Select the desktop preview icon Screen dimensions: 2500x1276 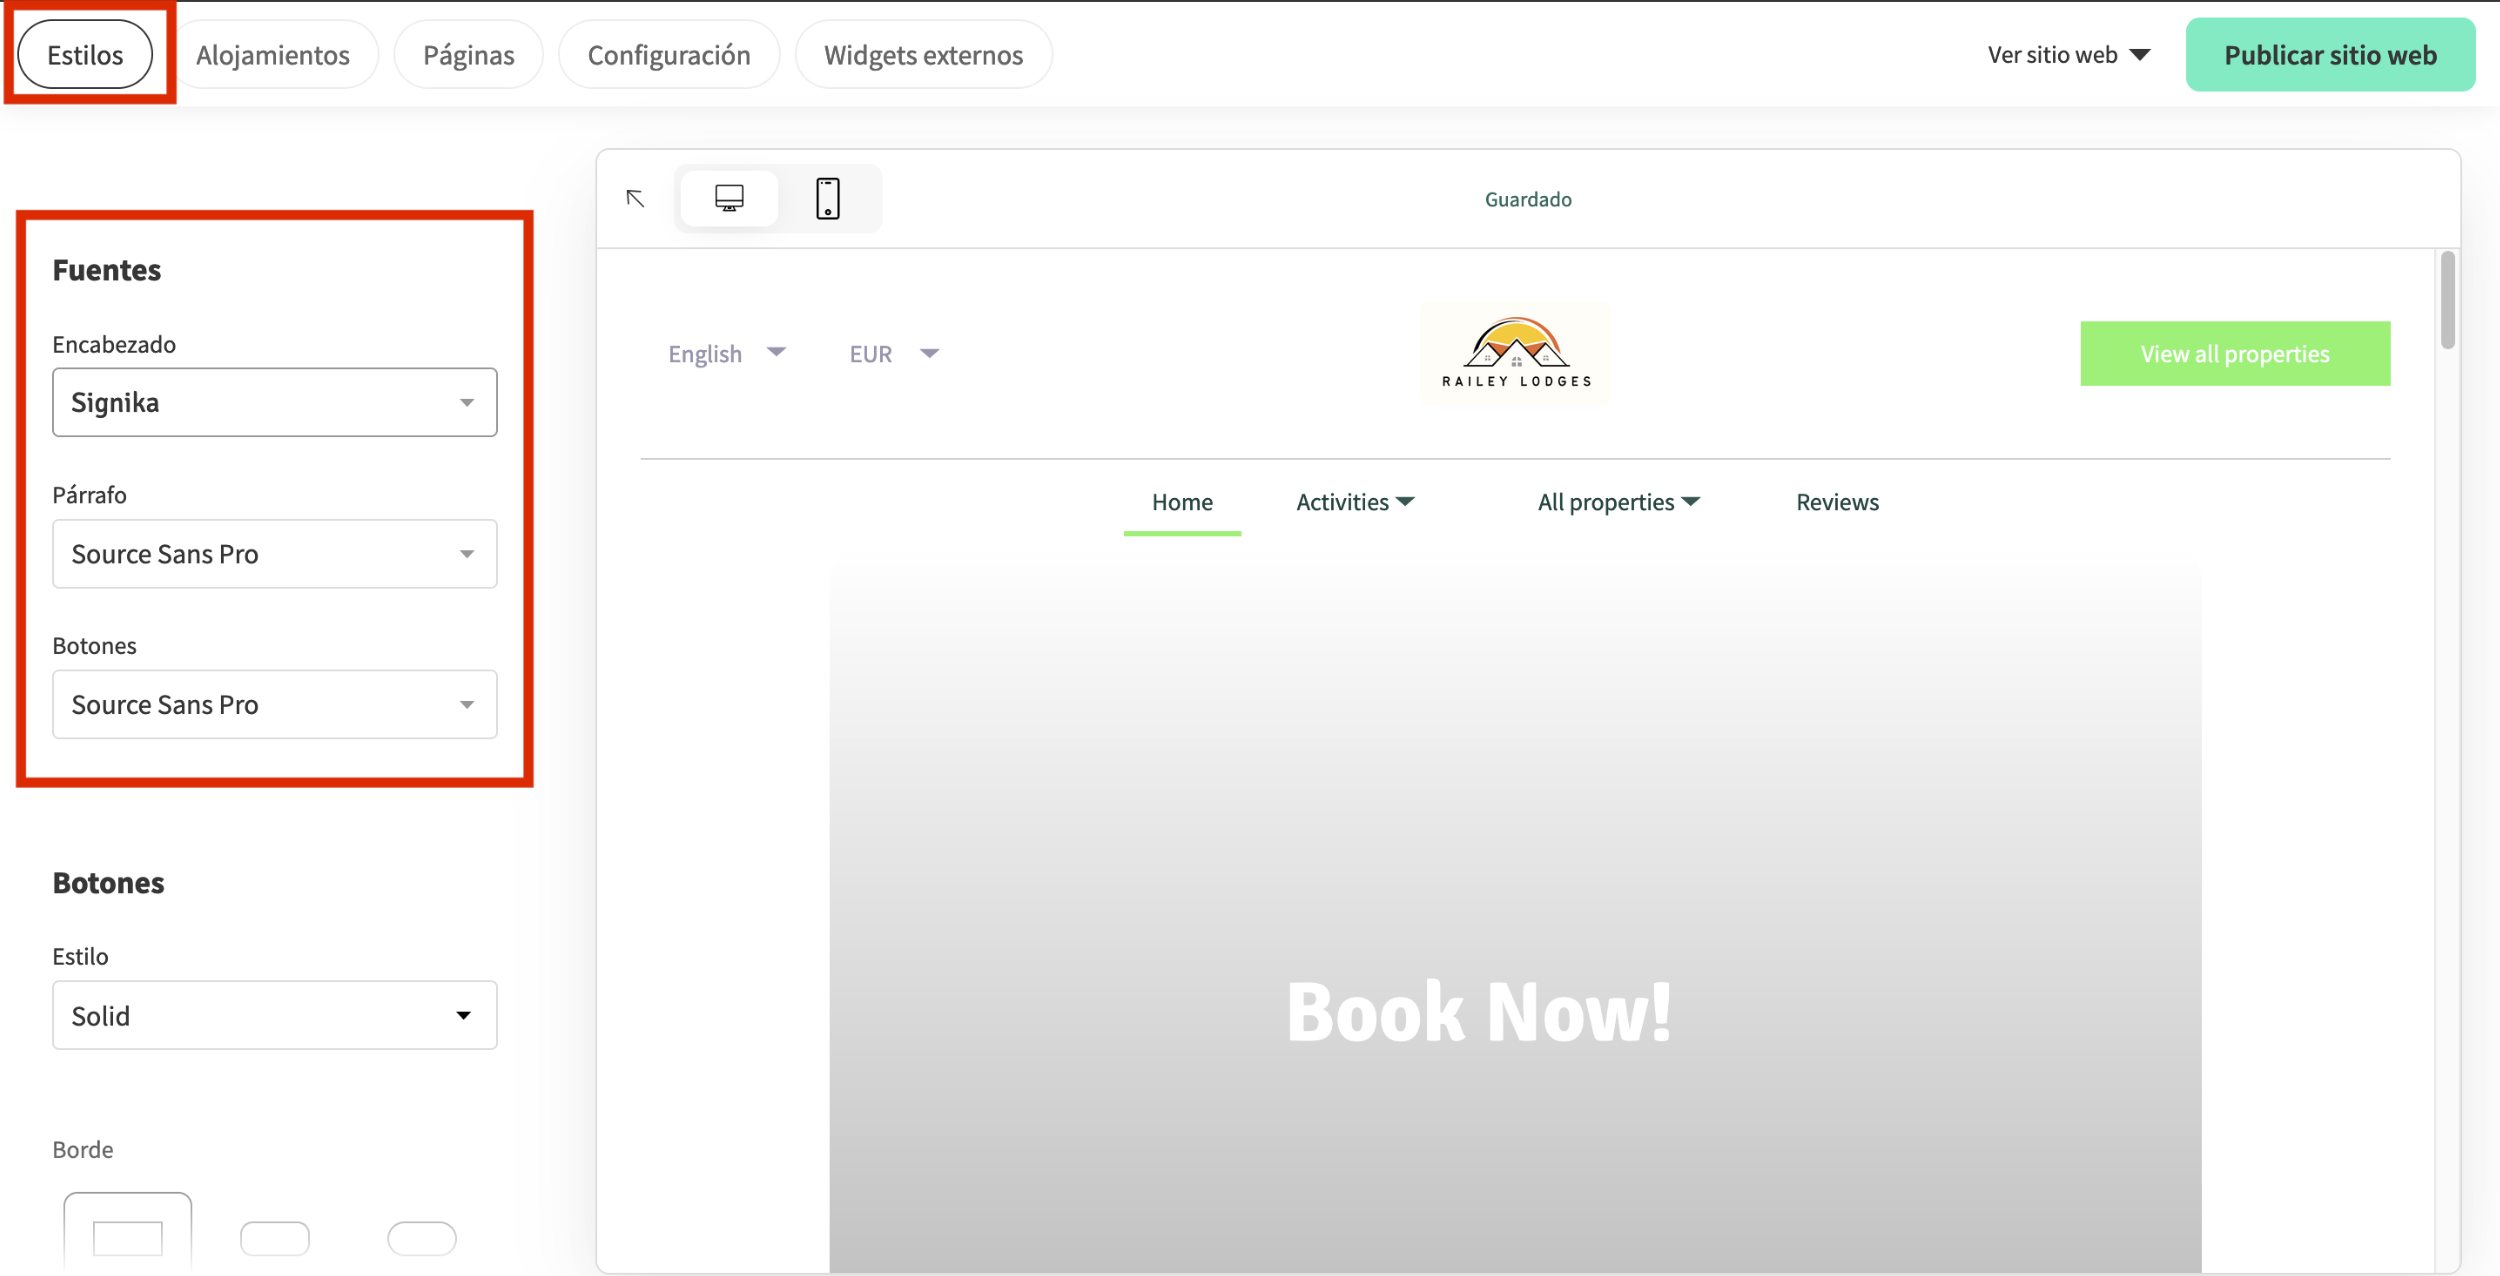click(x=729, y=198)
